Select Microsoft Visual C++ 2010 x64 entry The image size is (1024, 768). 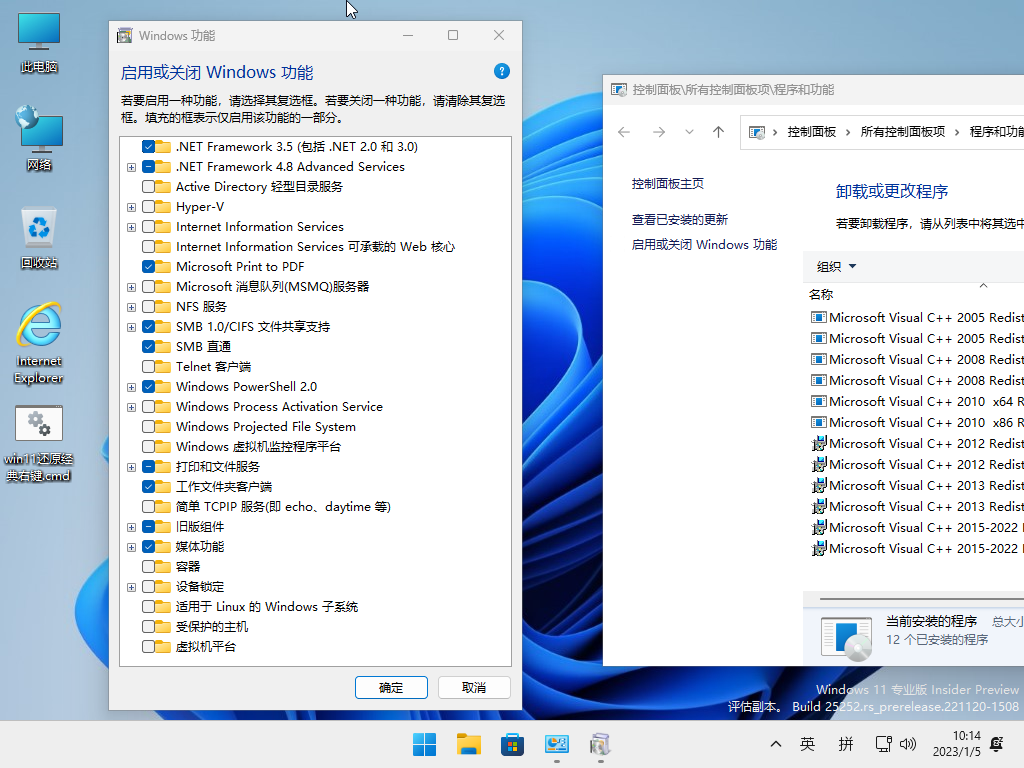(x=917, y=402)
